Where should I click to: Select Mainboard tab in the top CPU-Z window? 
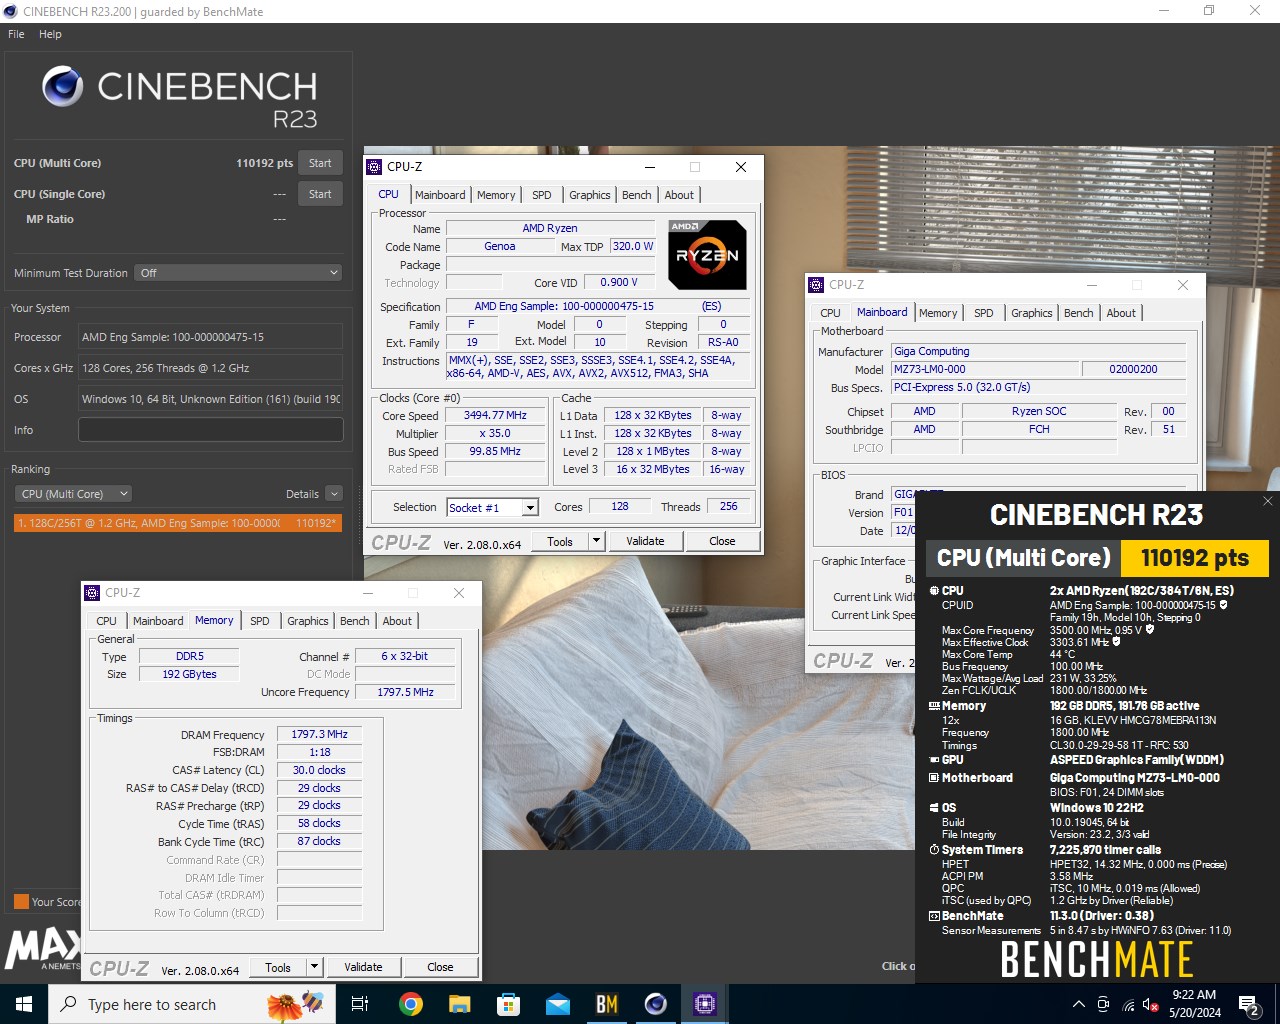[x=440, y=195]
